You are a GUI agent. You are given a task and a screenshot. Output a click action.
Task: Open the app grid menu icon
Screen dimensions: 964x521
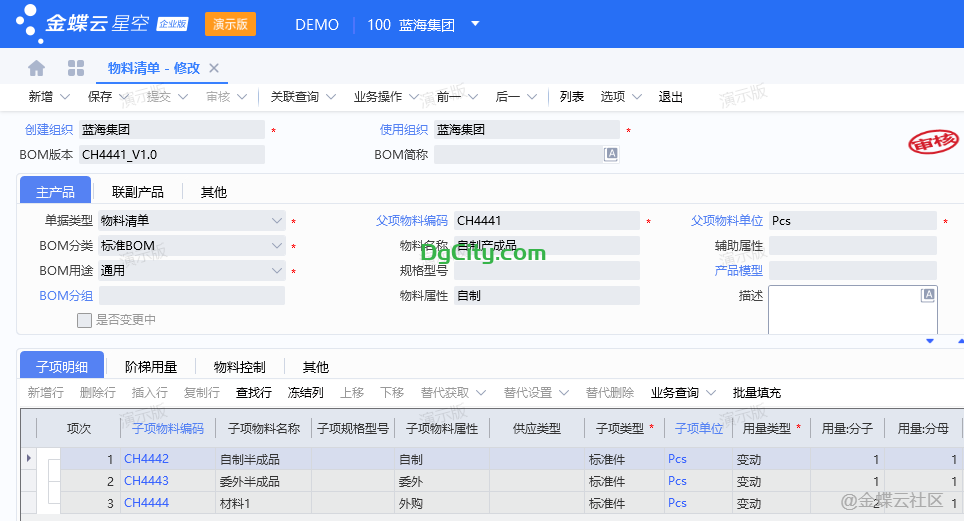(x=76, y=68)
